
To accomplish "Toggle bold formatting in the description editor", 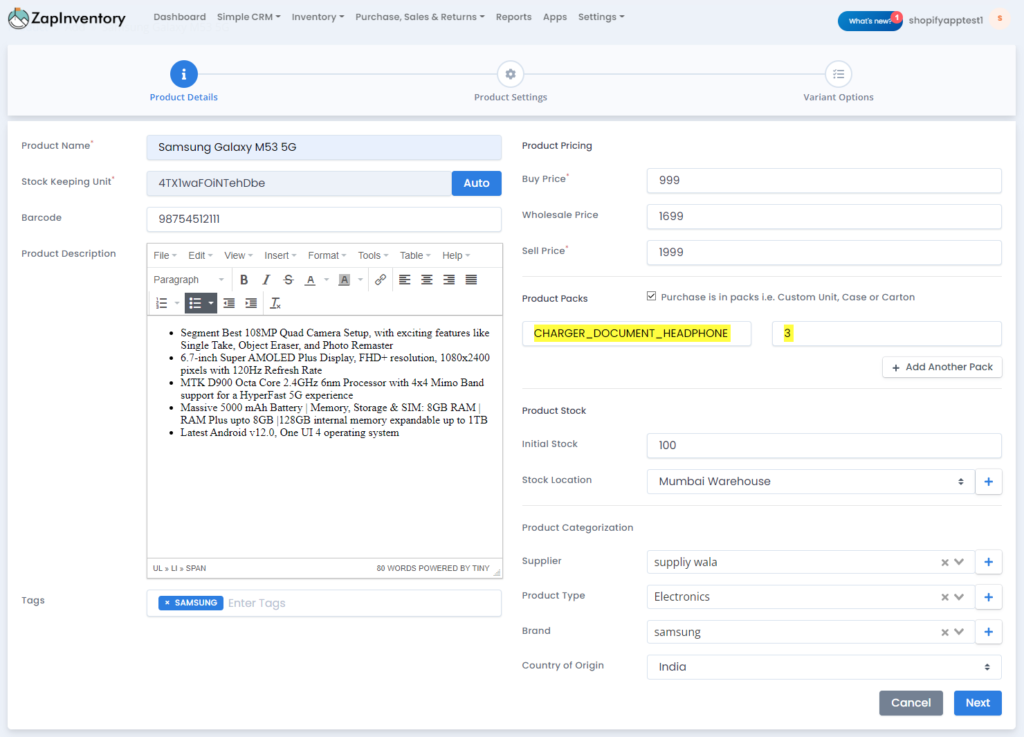I will click(x=244, y=279).
